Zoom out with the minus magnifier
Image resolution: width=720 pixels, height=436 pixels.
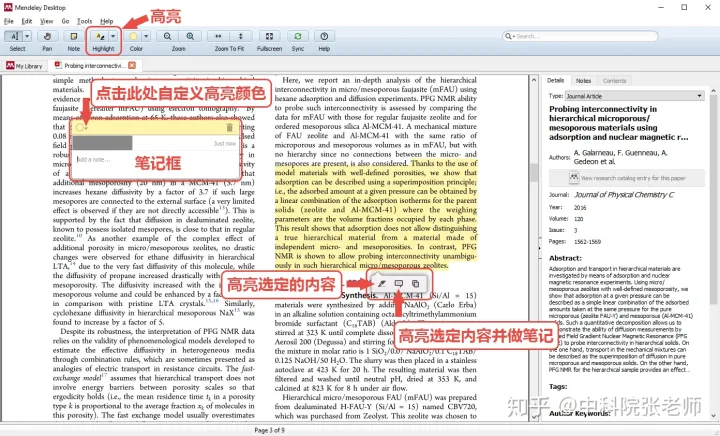tap(168, 36)
